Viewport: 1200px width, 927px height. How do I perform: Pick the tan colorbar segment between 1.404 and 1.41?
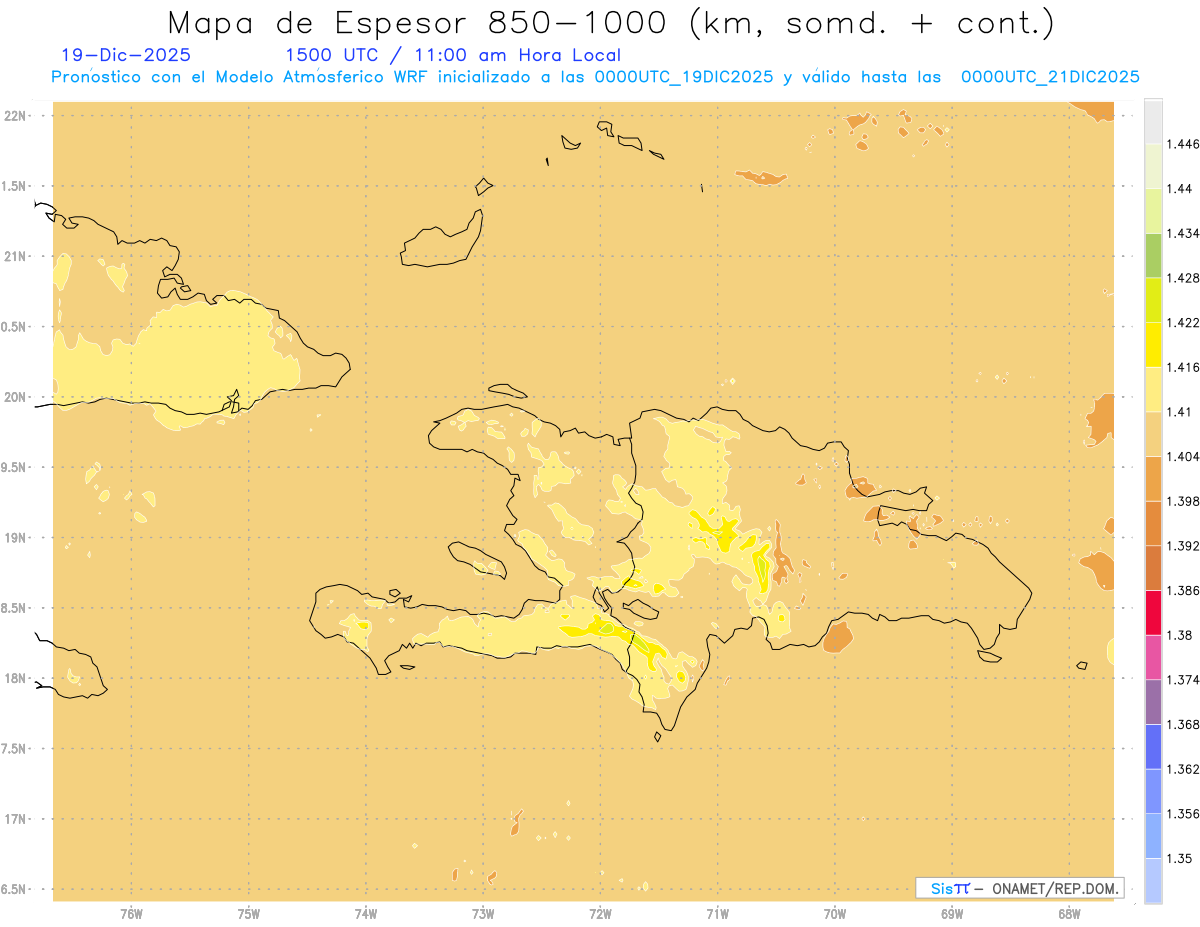coord(1153,434)
